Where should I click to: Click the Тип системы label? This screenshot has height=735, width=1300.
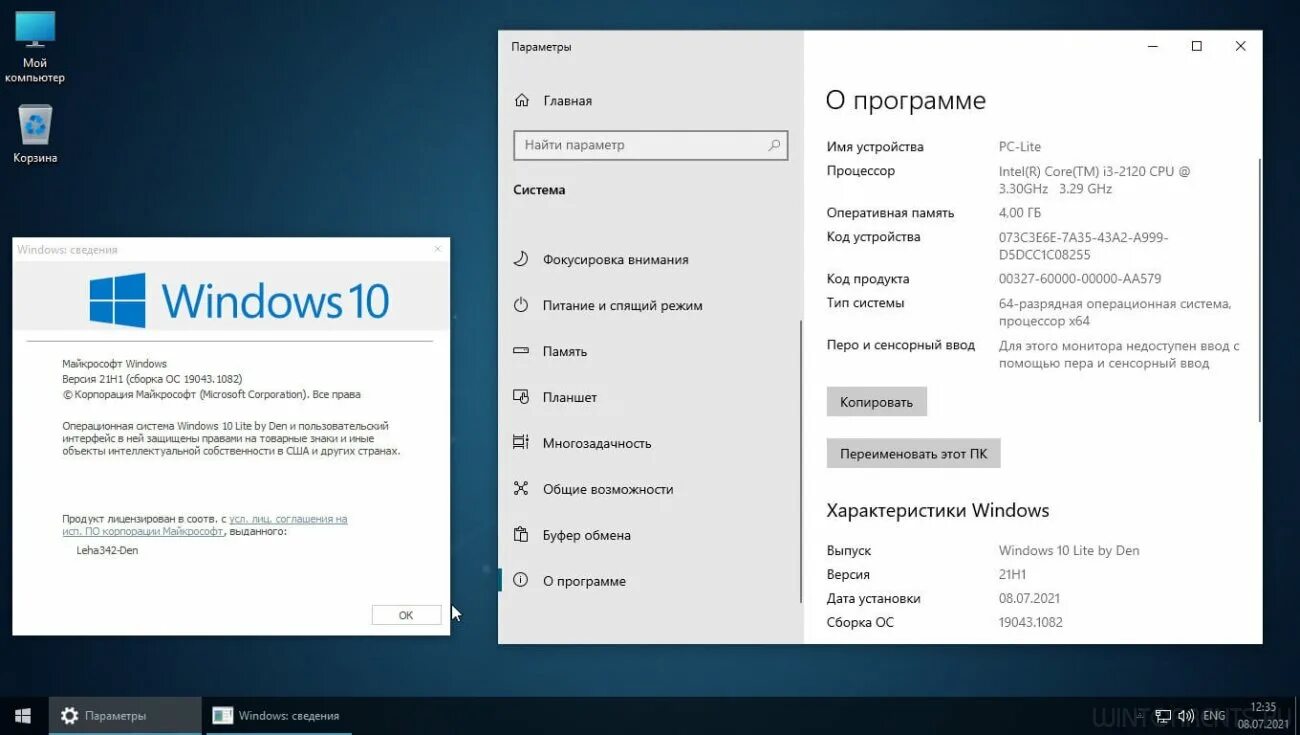(866, 303)
